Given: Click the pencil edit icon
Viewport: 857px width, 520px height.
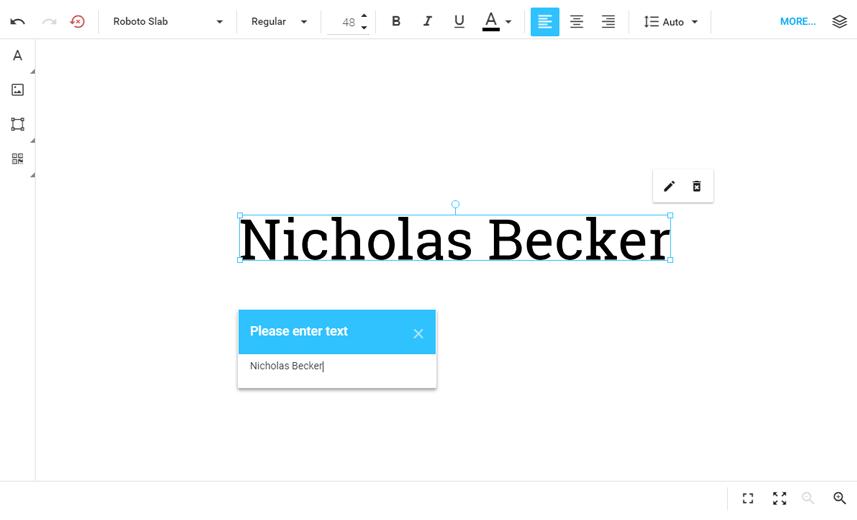Looking at the screenshot, I should [x=669, y=186].
